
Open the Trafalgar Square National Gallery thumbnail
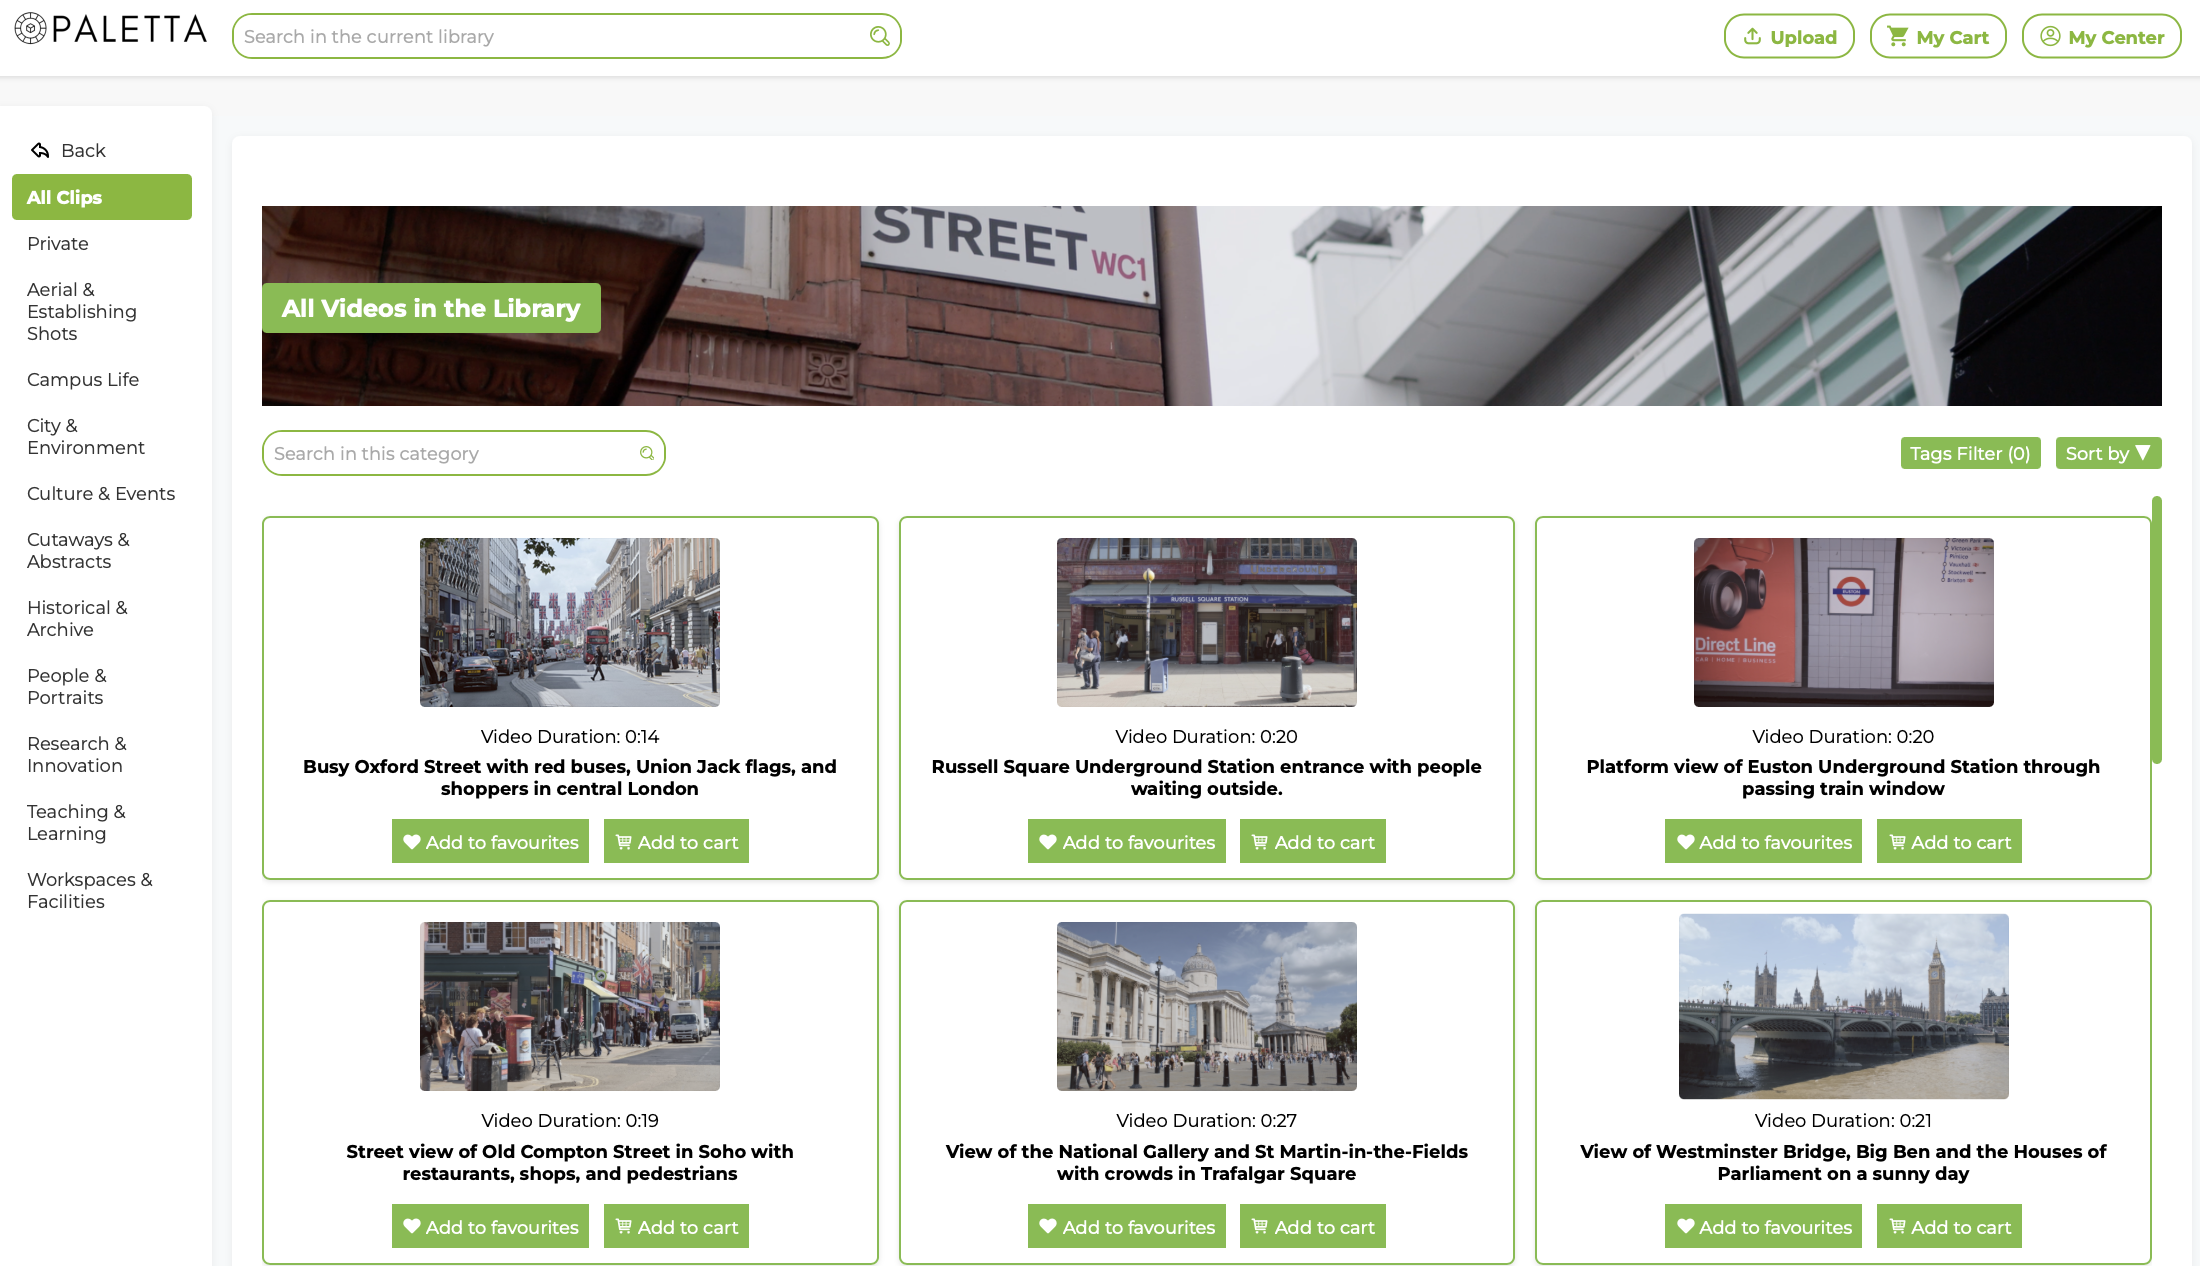(1206, 1006)
